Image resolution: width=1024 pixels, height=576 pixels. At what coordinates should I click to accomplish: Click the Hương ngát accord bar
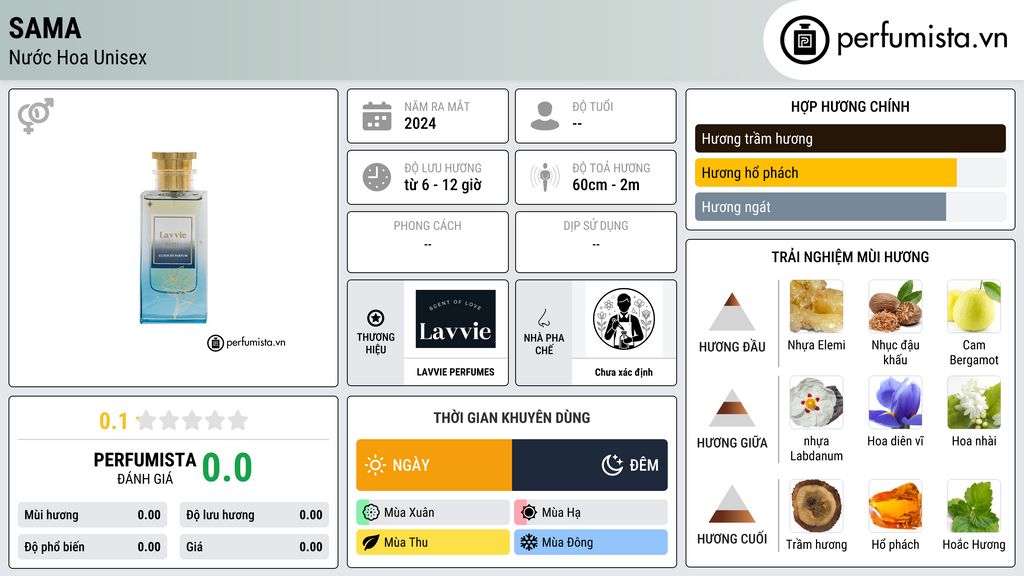(850, 206)
